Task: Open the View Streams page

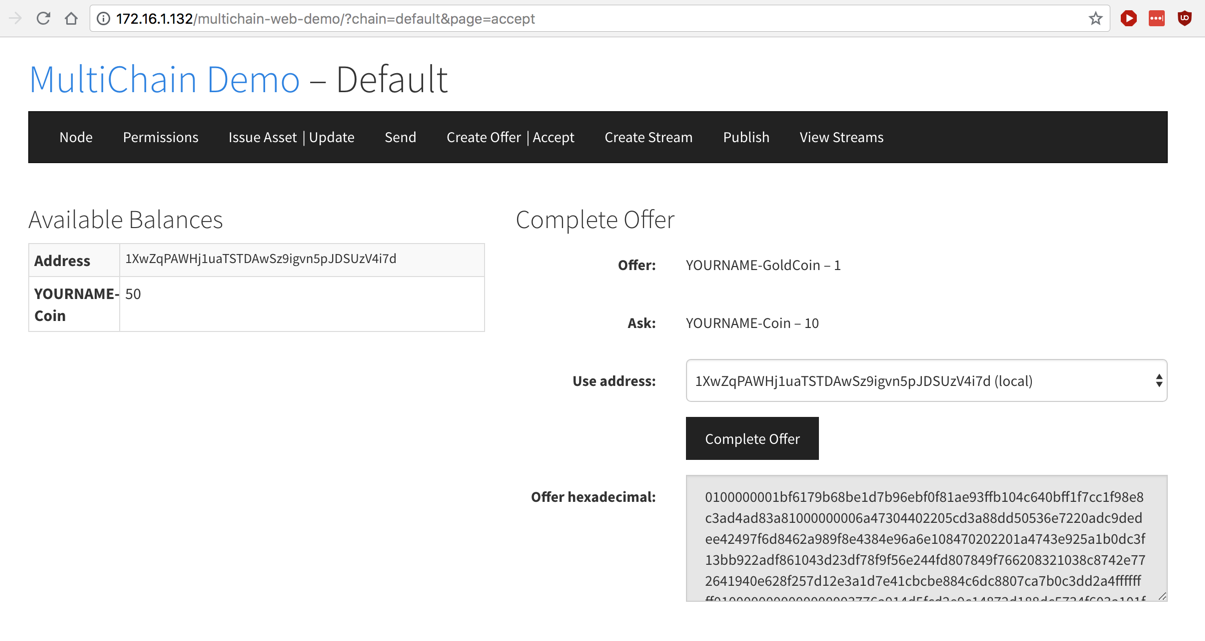Action: (841, 137)
